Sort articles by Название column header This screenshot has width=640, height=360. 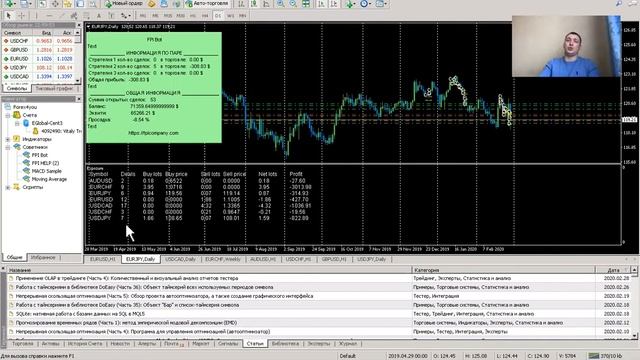point(209,270)
